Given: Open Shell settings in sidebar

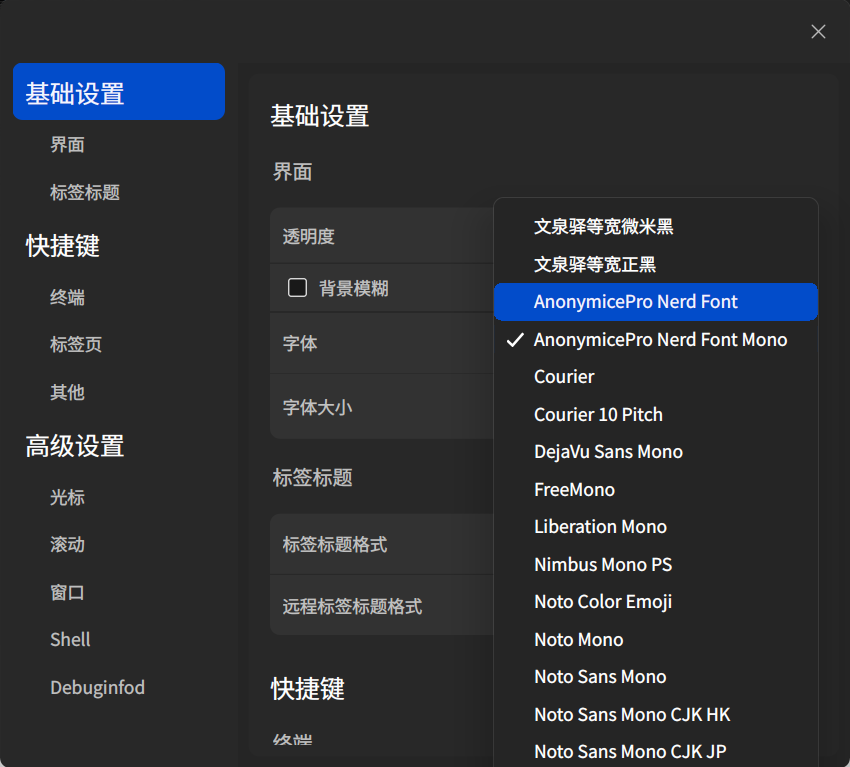Looking at the screenshot, I should (x=70, y=640).
